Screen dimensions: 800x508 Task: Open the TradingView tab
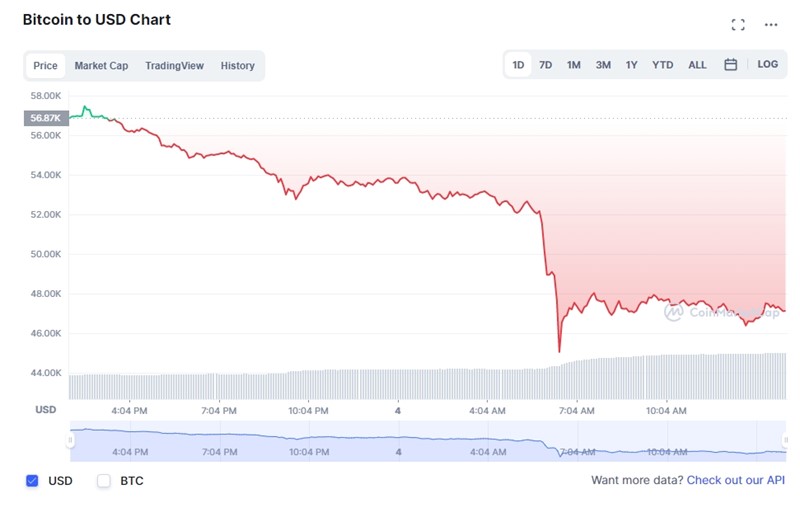(174, 66)
